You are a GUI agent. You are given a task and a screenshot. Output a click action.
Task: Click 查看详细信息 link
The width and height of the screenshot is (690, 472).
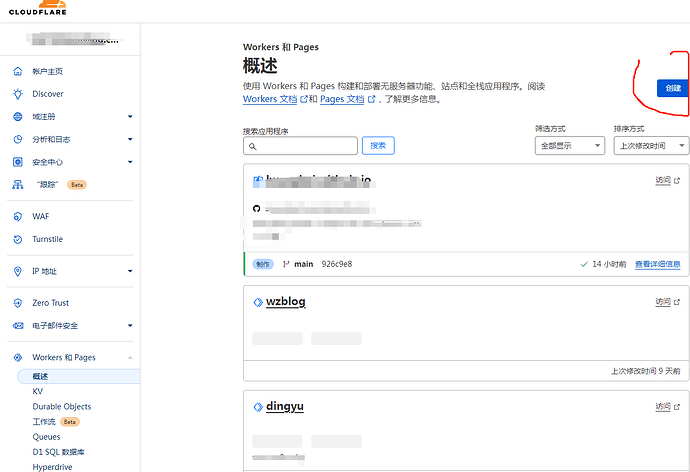point(657,264)
